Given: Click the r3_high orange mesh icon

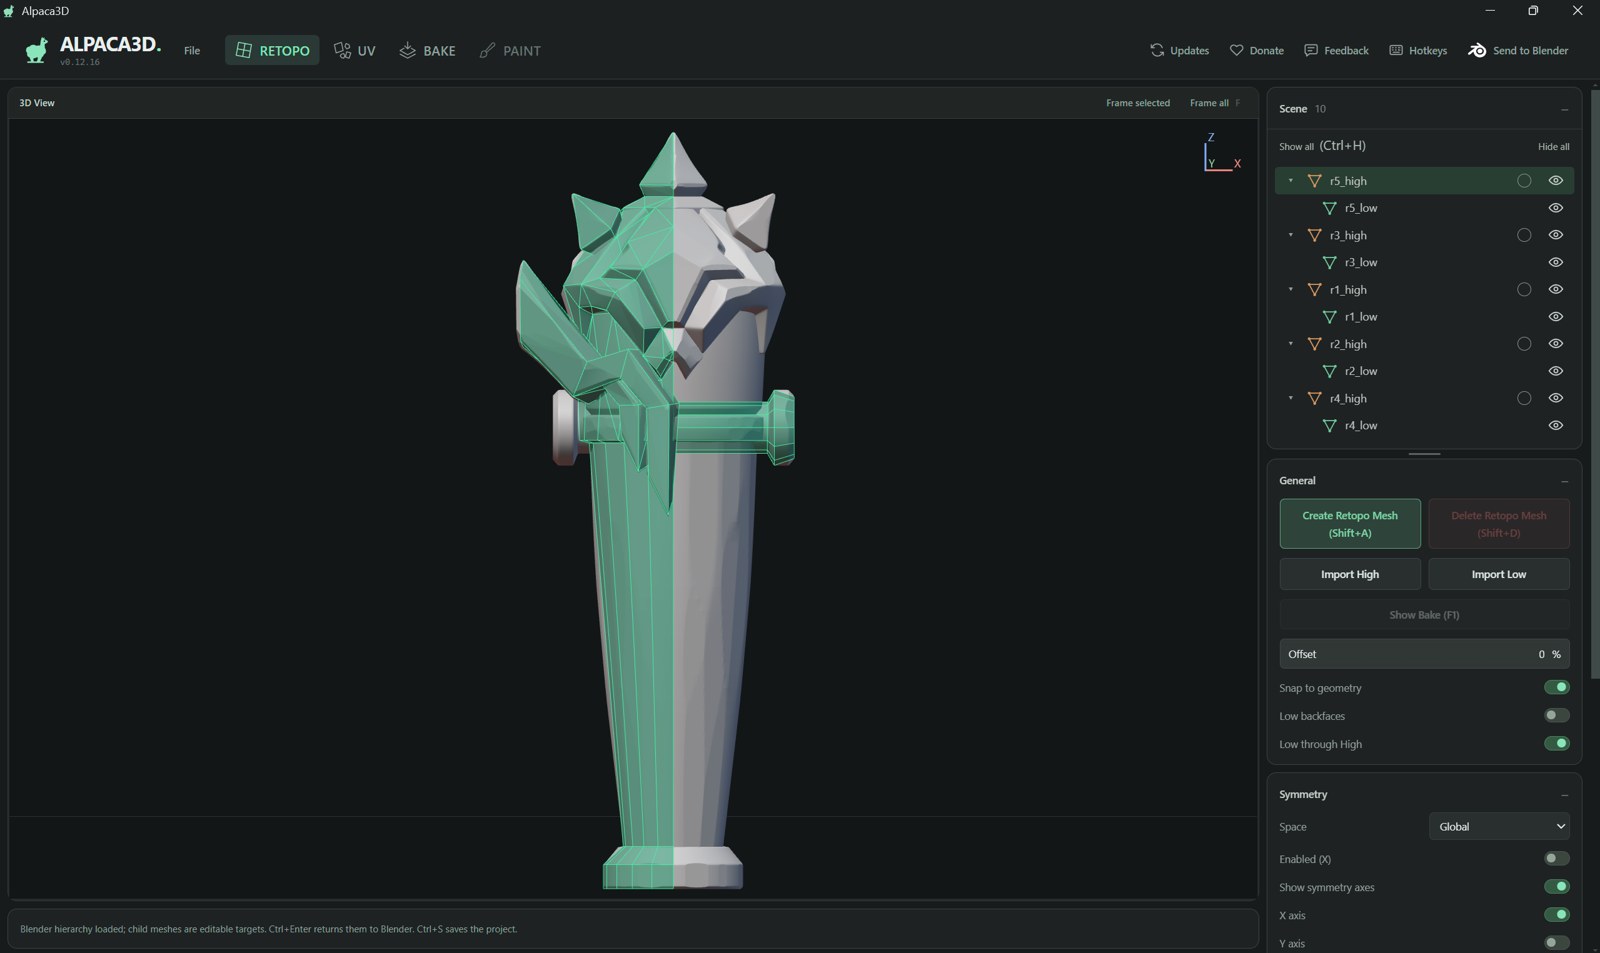Looking at the screenshot, I should point(1314,235).
